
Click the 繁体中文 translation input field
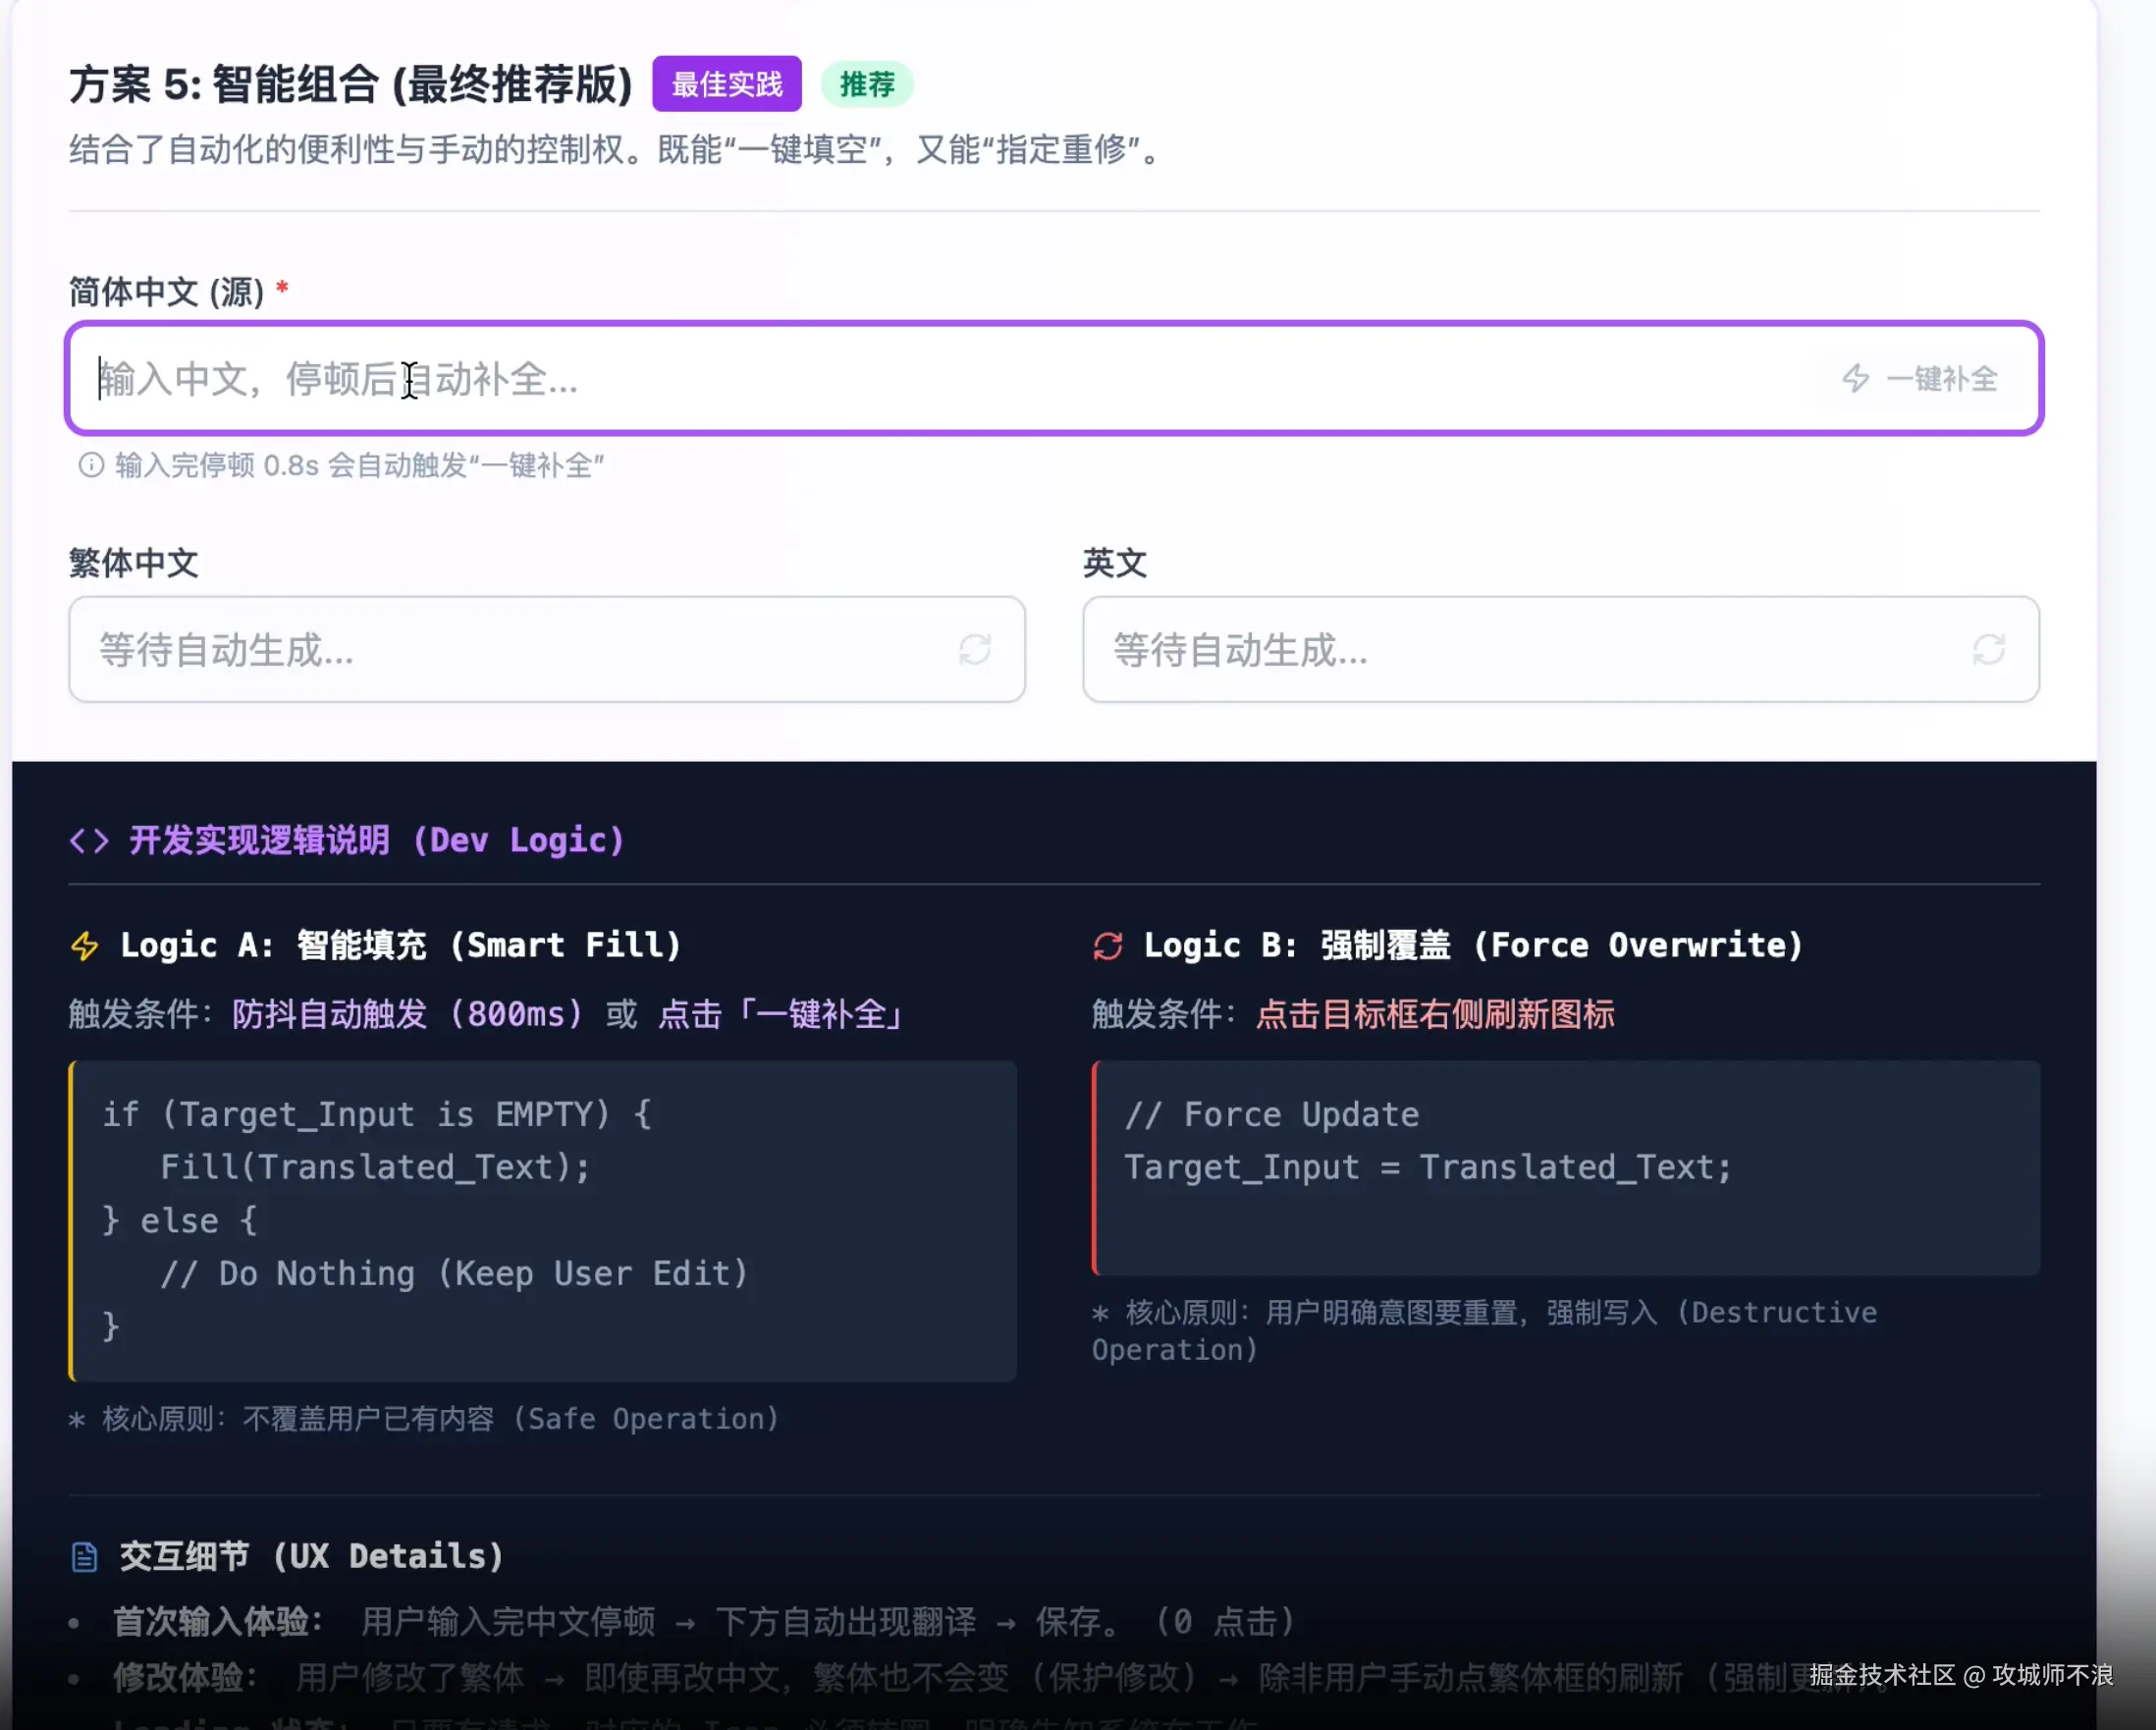[500, 650]
